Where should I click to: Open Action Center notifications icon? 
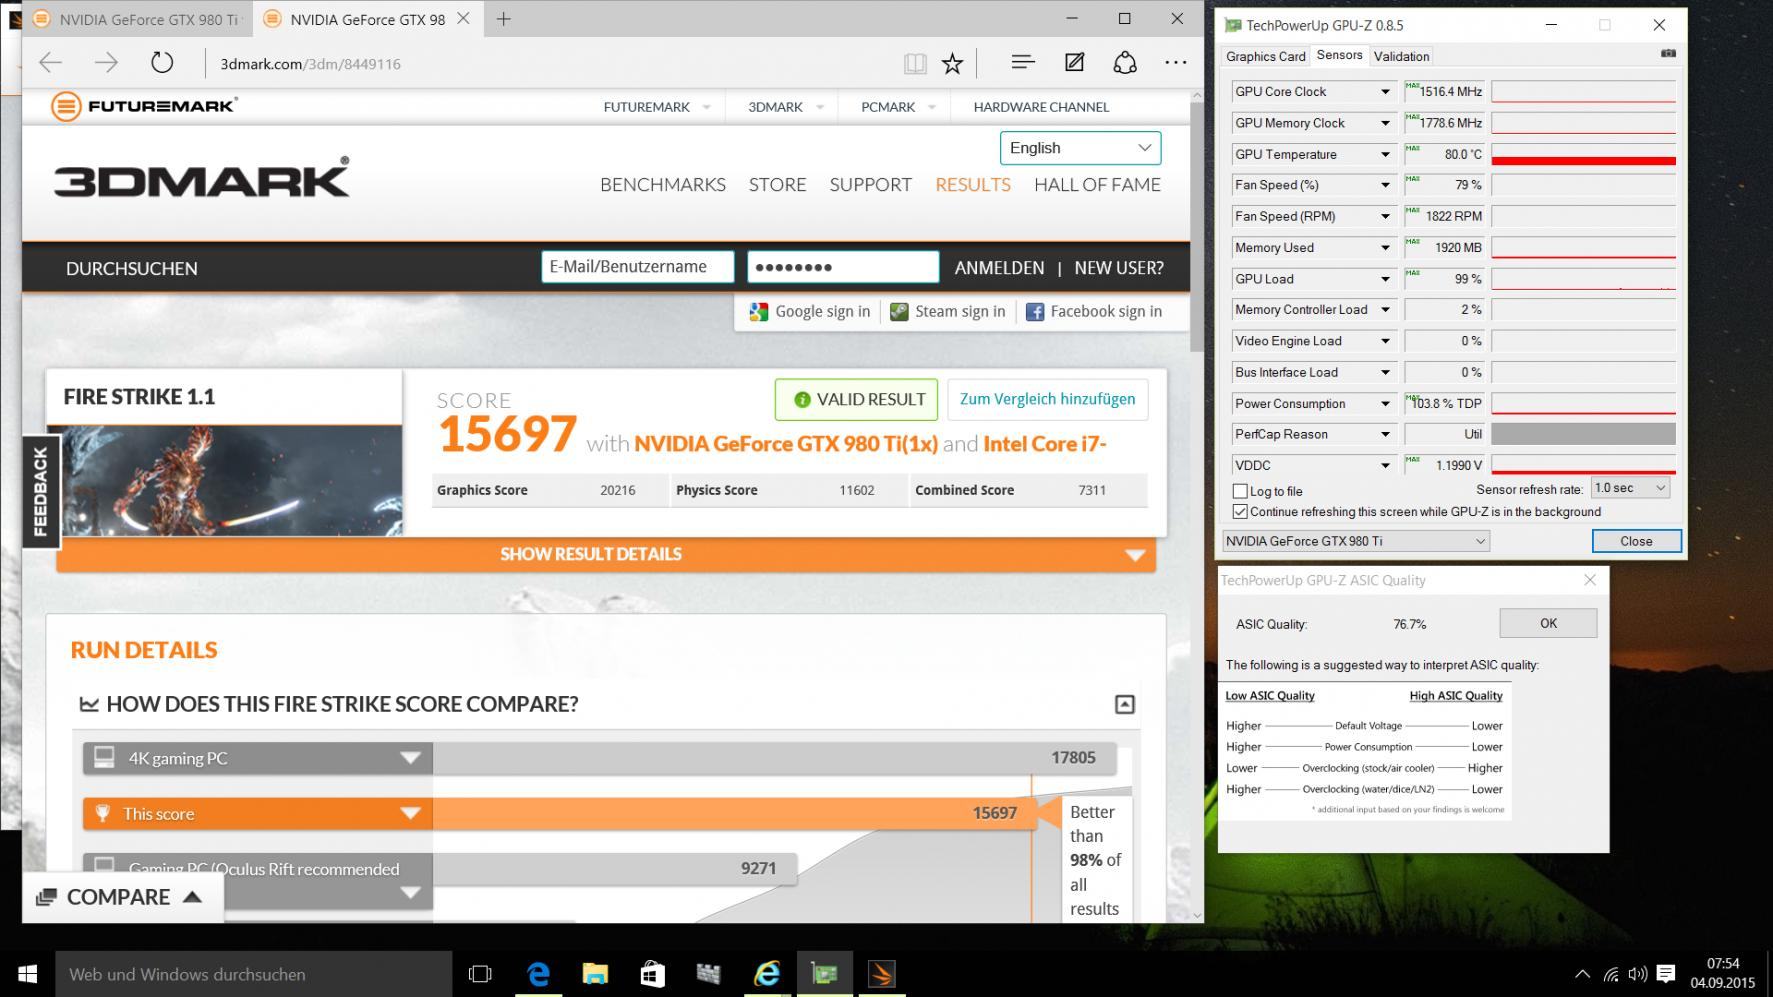coord(1665,974)
